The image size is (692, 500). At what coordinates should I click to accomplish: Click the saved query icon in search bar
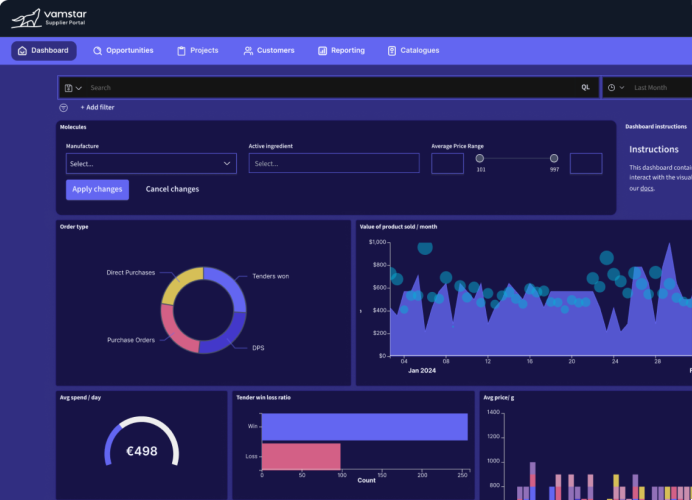click(68, 88)
